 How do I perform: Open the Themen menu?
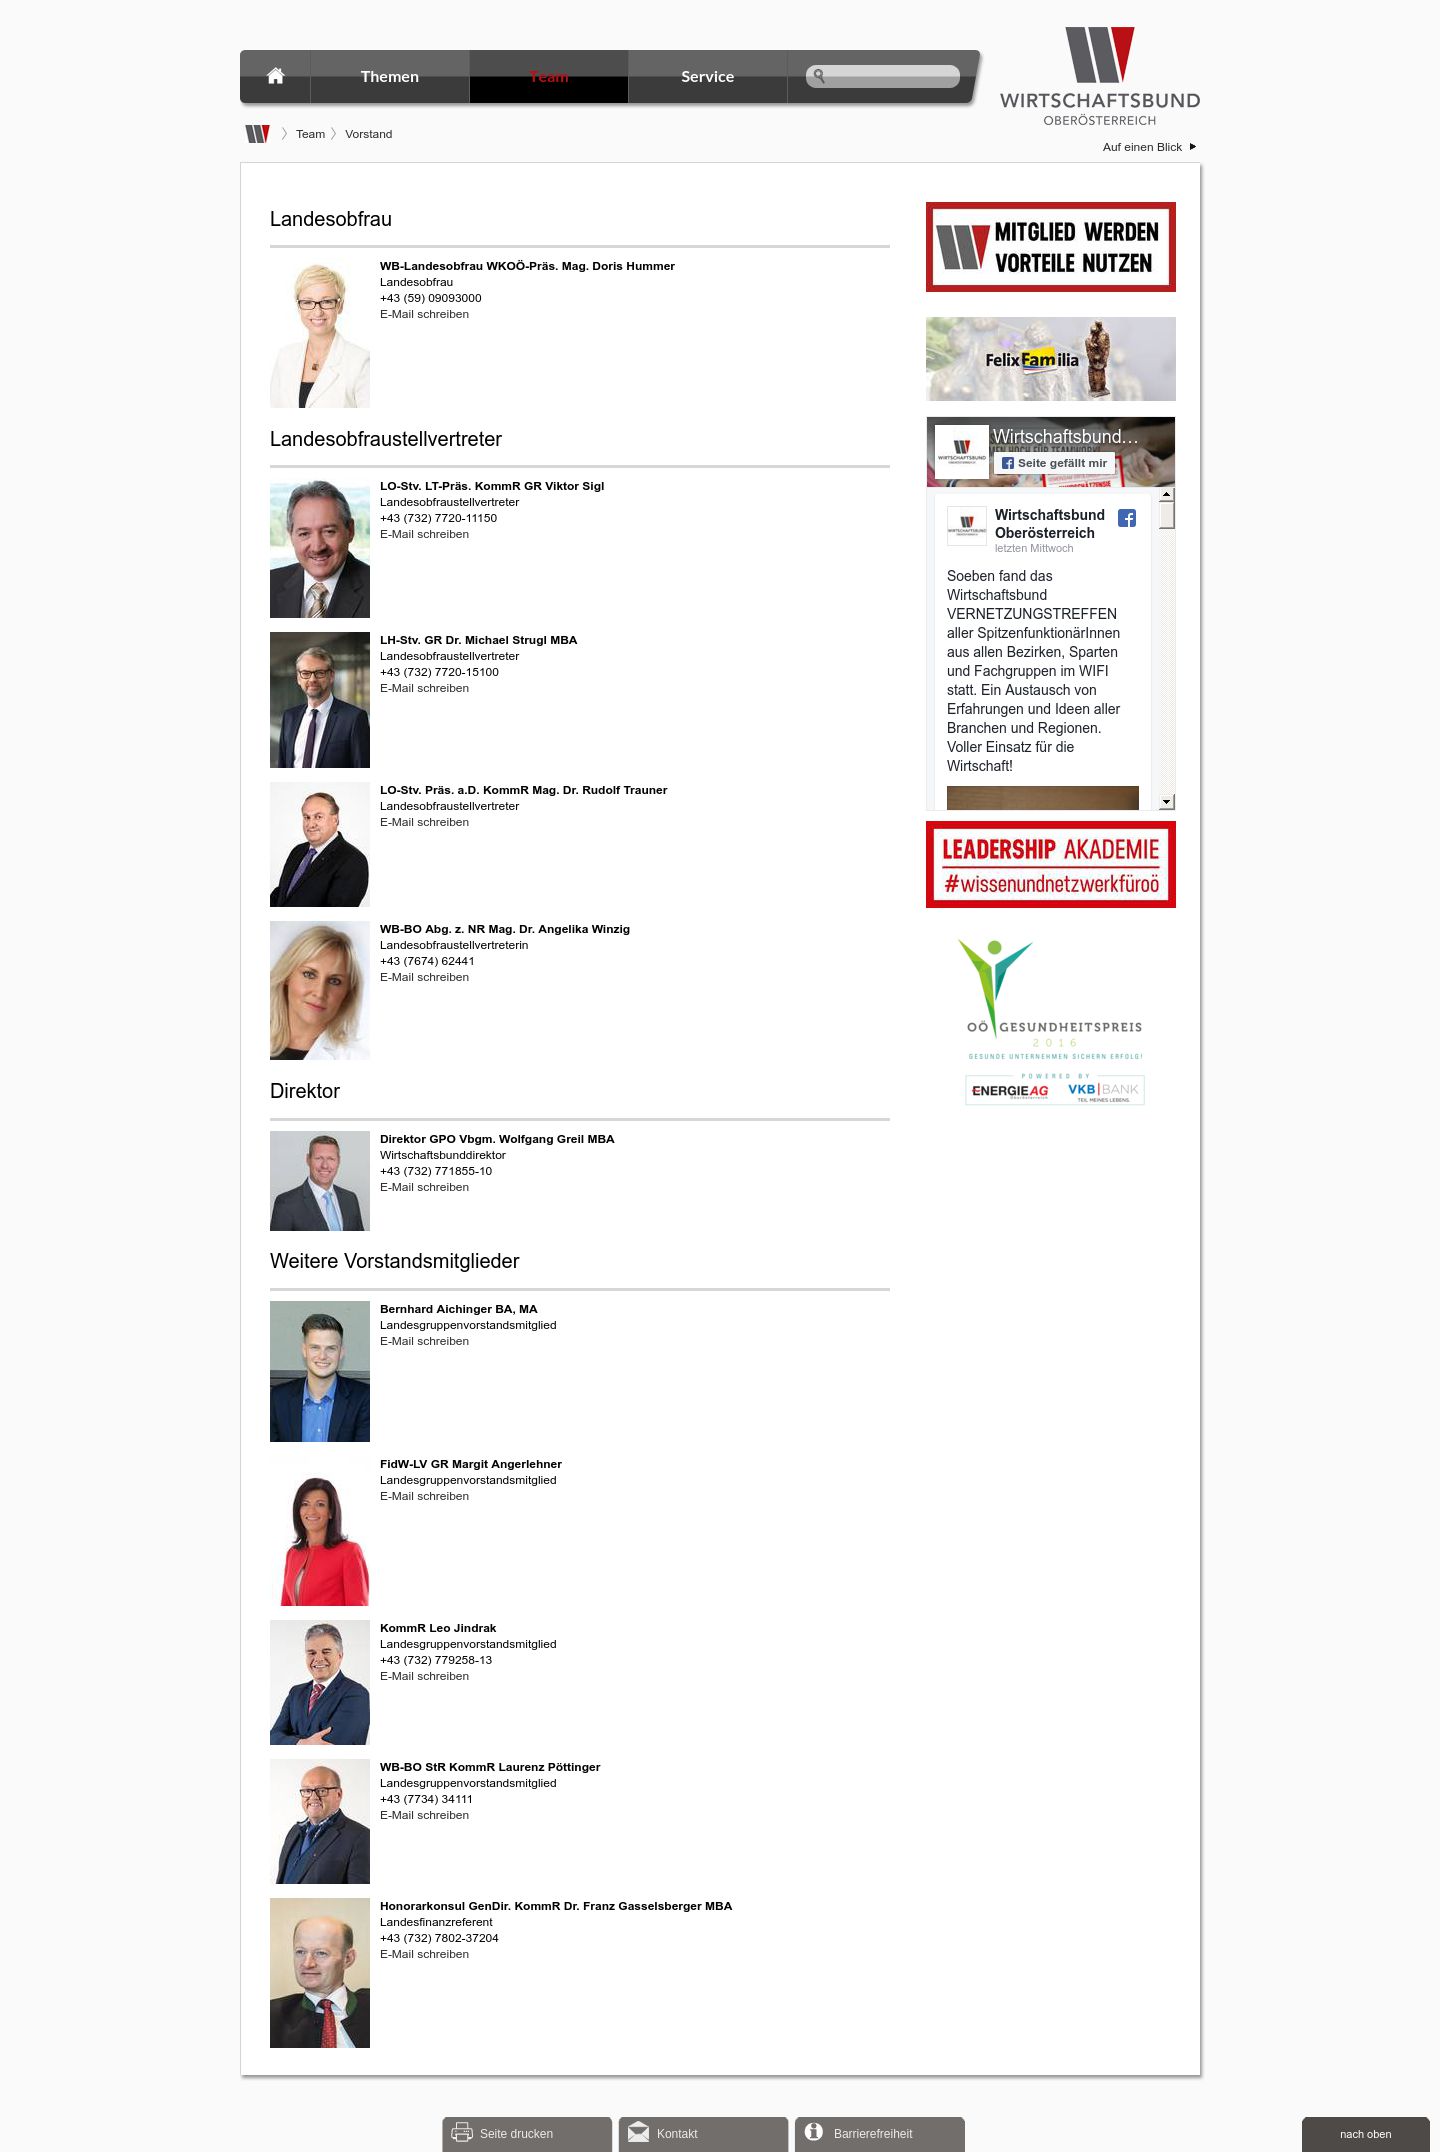[390, 77]
